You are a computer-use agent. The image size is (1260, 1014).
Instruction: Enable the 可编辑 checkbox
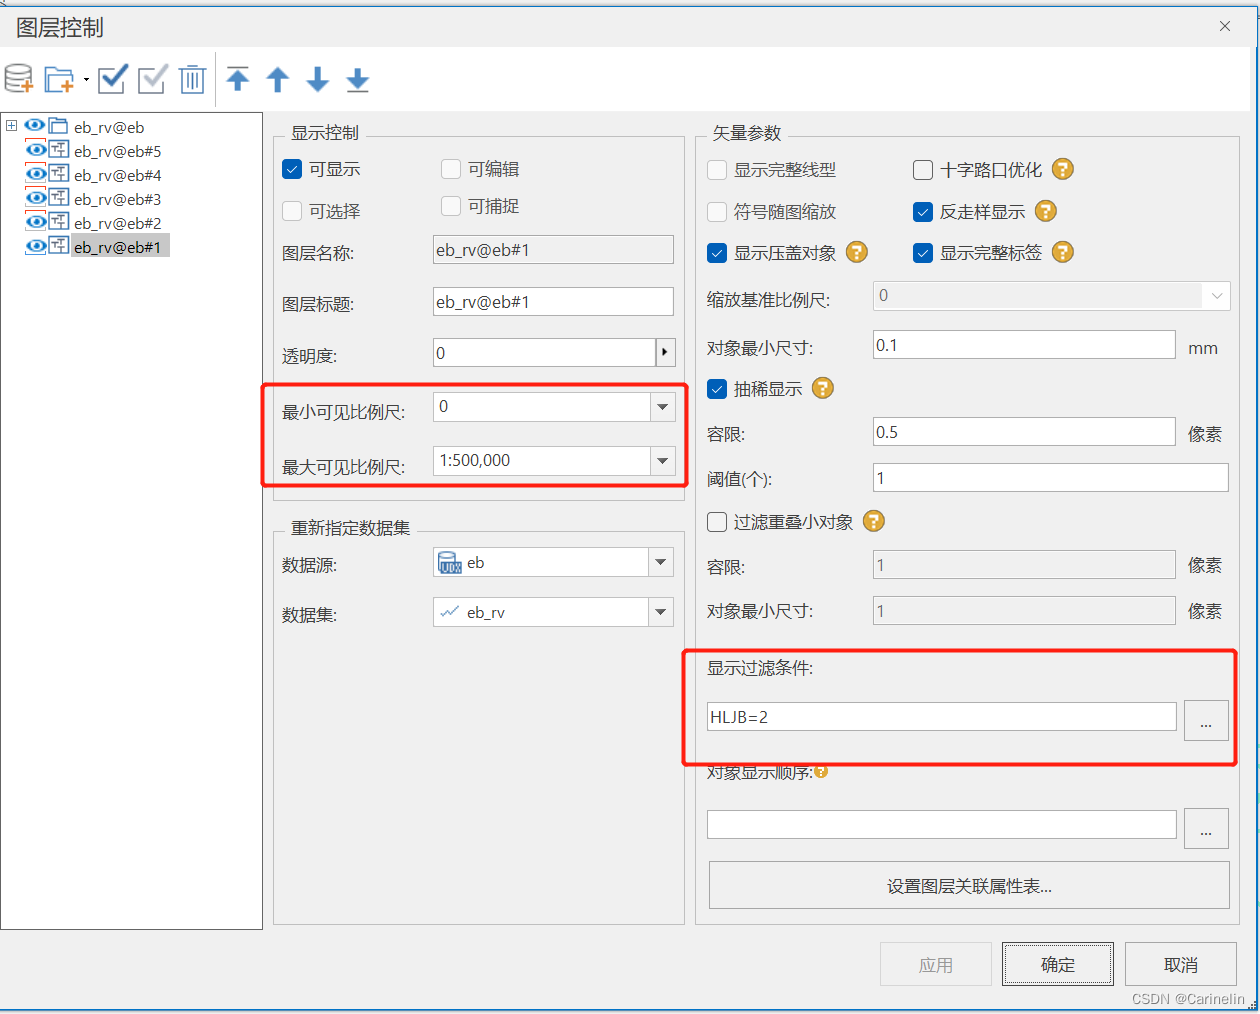click(451, 169)
